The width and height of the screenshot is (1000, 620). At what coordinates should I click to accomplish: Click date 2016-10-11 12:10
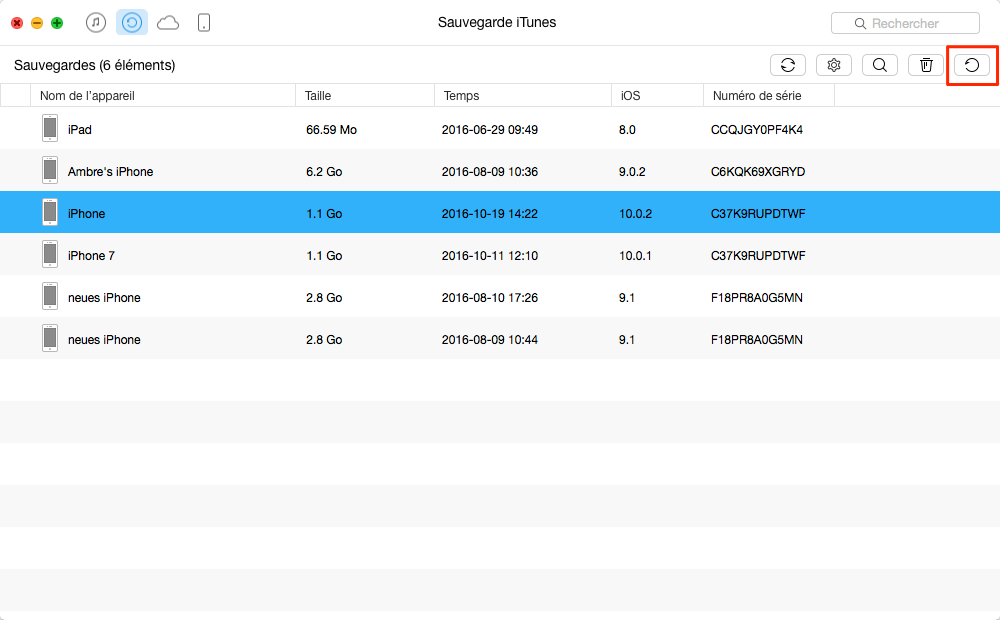pos(489,256)
